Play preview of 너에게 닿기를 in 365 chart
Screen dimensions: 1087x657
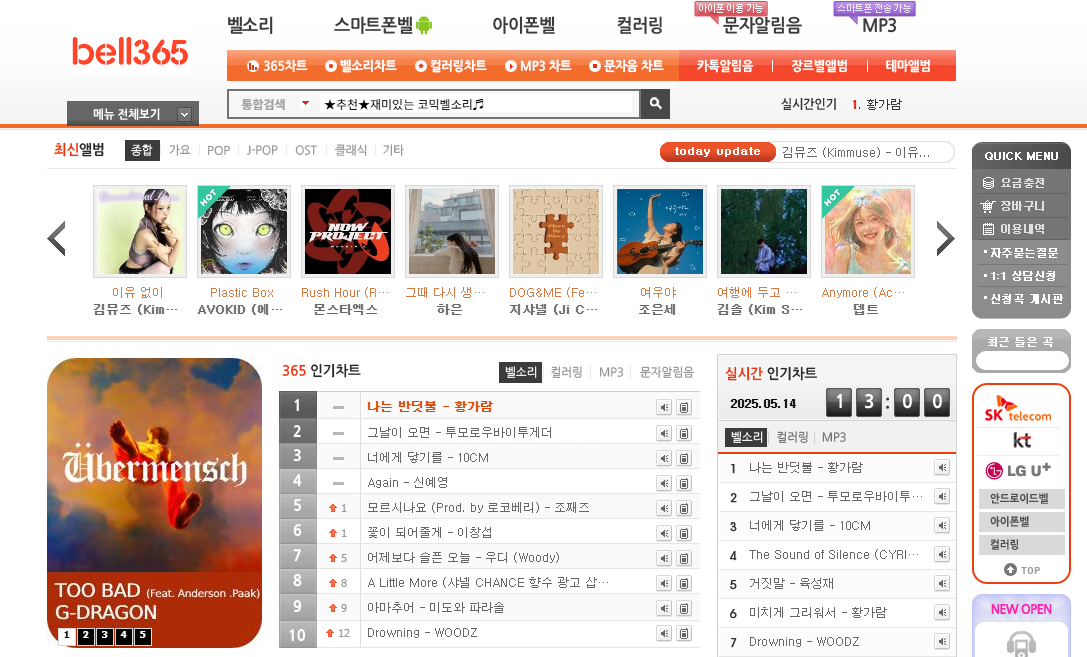click(x=664, y=458)
